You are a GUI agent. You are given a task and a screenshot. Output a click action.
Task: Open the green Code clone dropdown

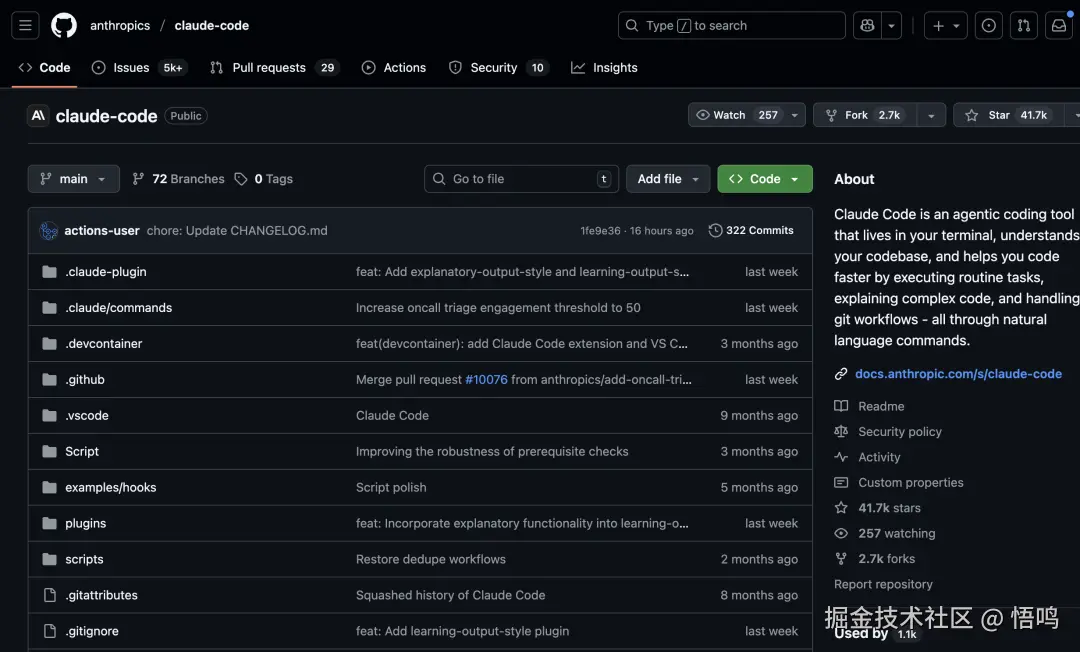tap(765, 179)
